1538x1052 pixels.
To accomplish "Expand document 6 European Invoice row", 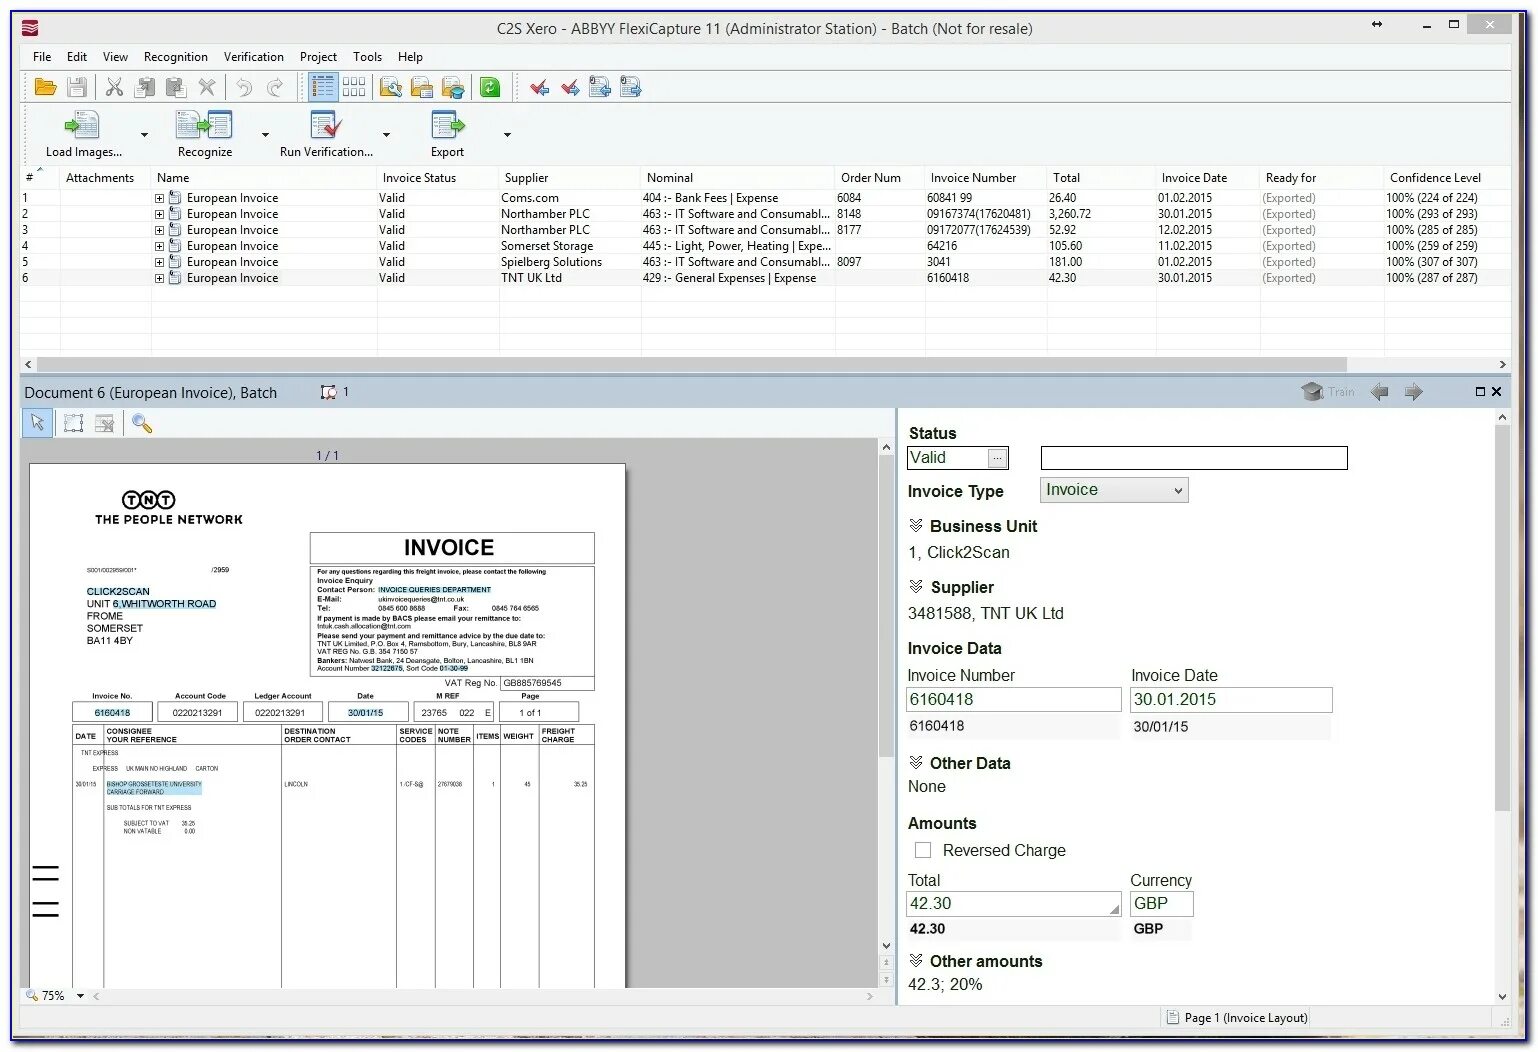I will (159, 278).
